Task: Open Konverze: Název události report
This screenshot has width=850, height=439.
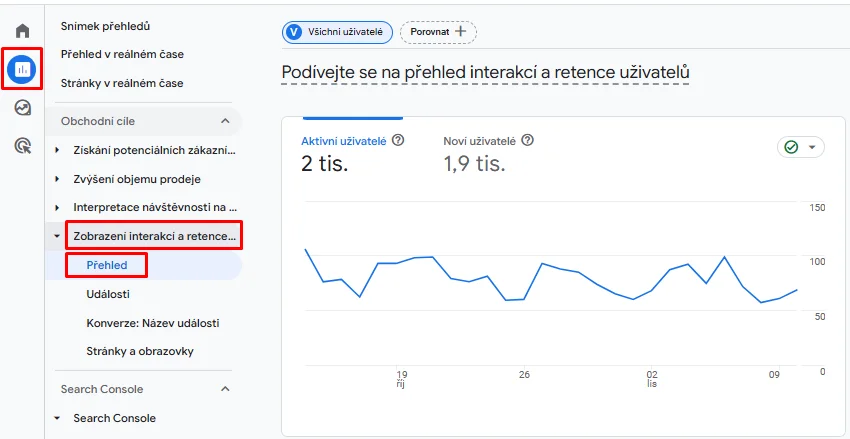Action: pos(153,323)
